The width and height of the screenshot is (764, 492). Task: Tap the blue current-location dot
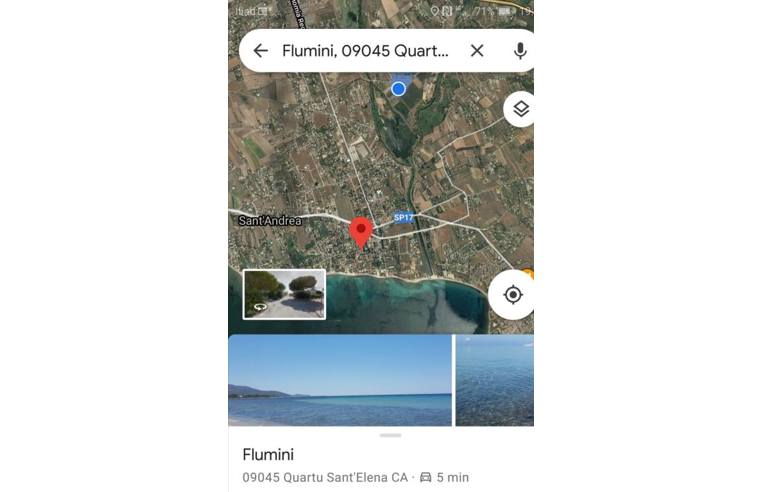[399, 89]
